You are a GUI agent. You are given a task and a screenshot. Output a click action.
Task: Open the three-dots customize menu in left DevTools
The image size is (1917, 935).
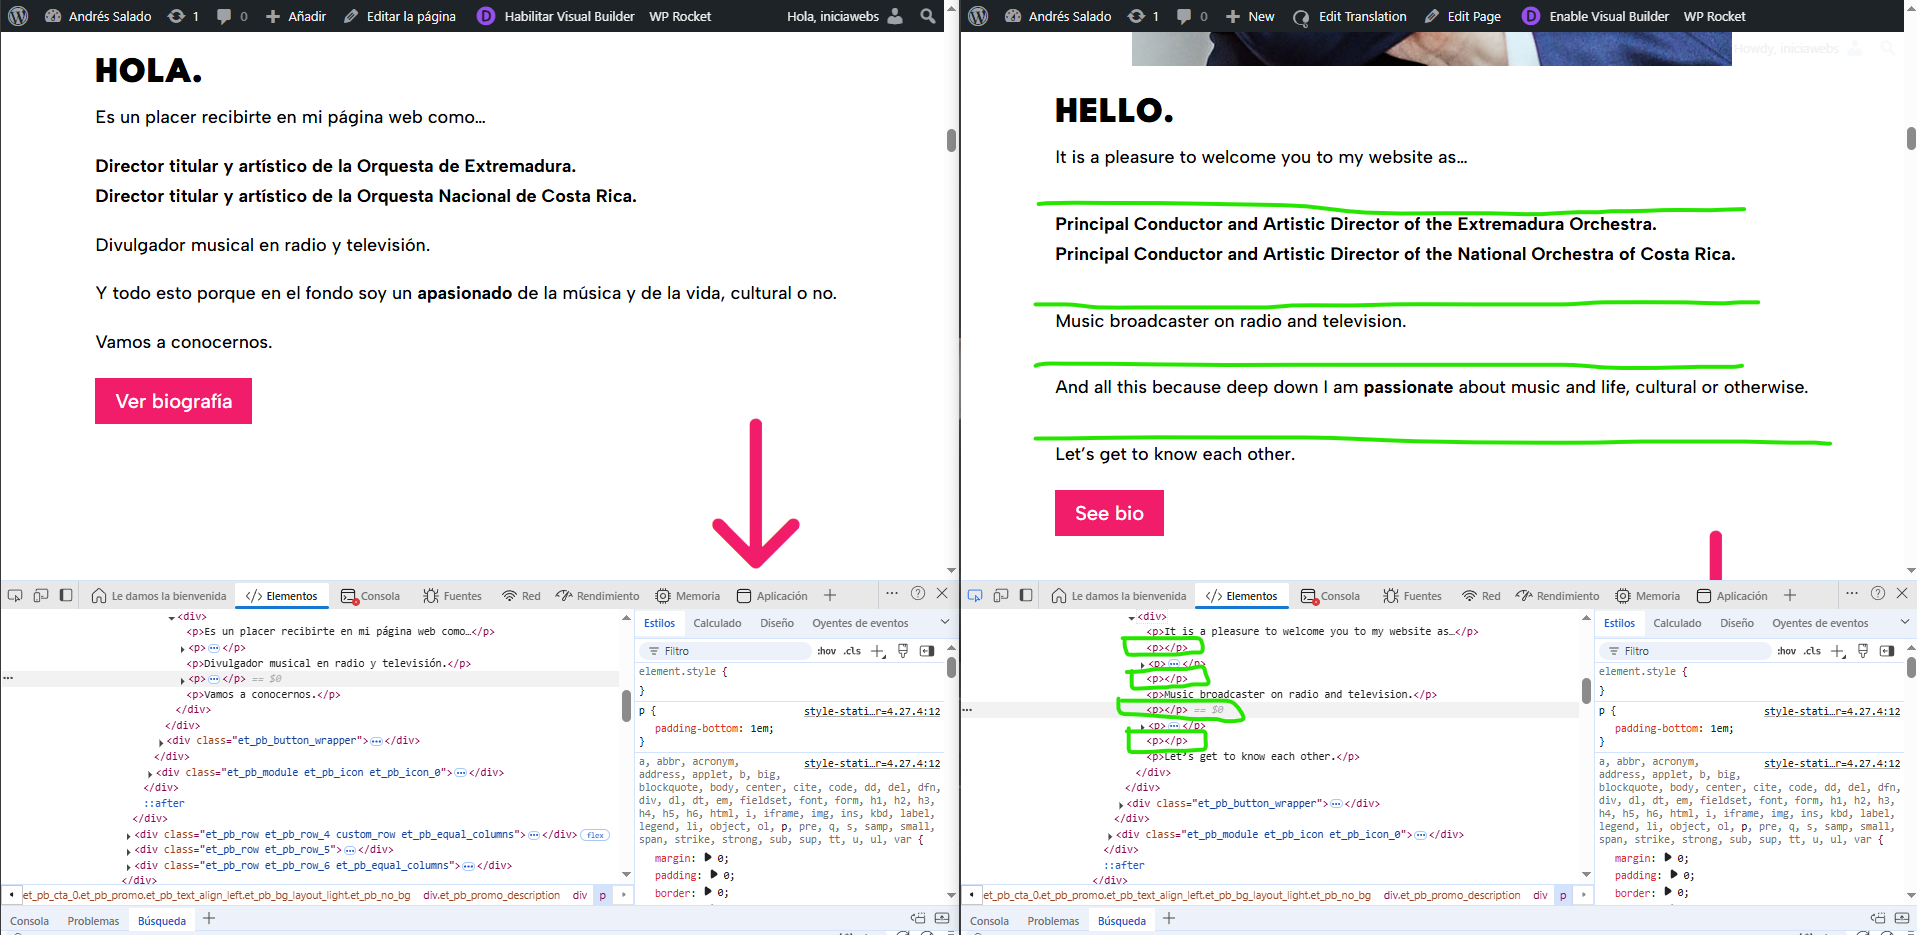(x=892, y=593)
